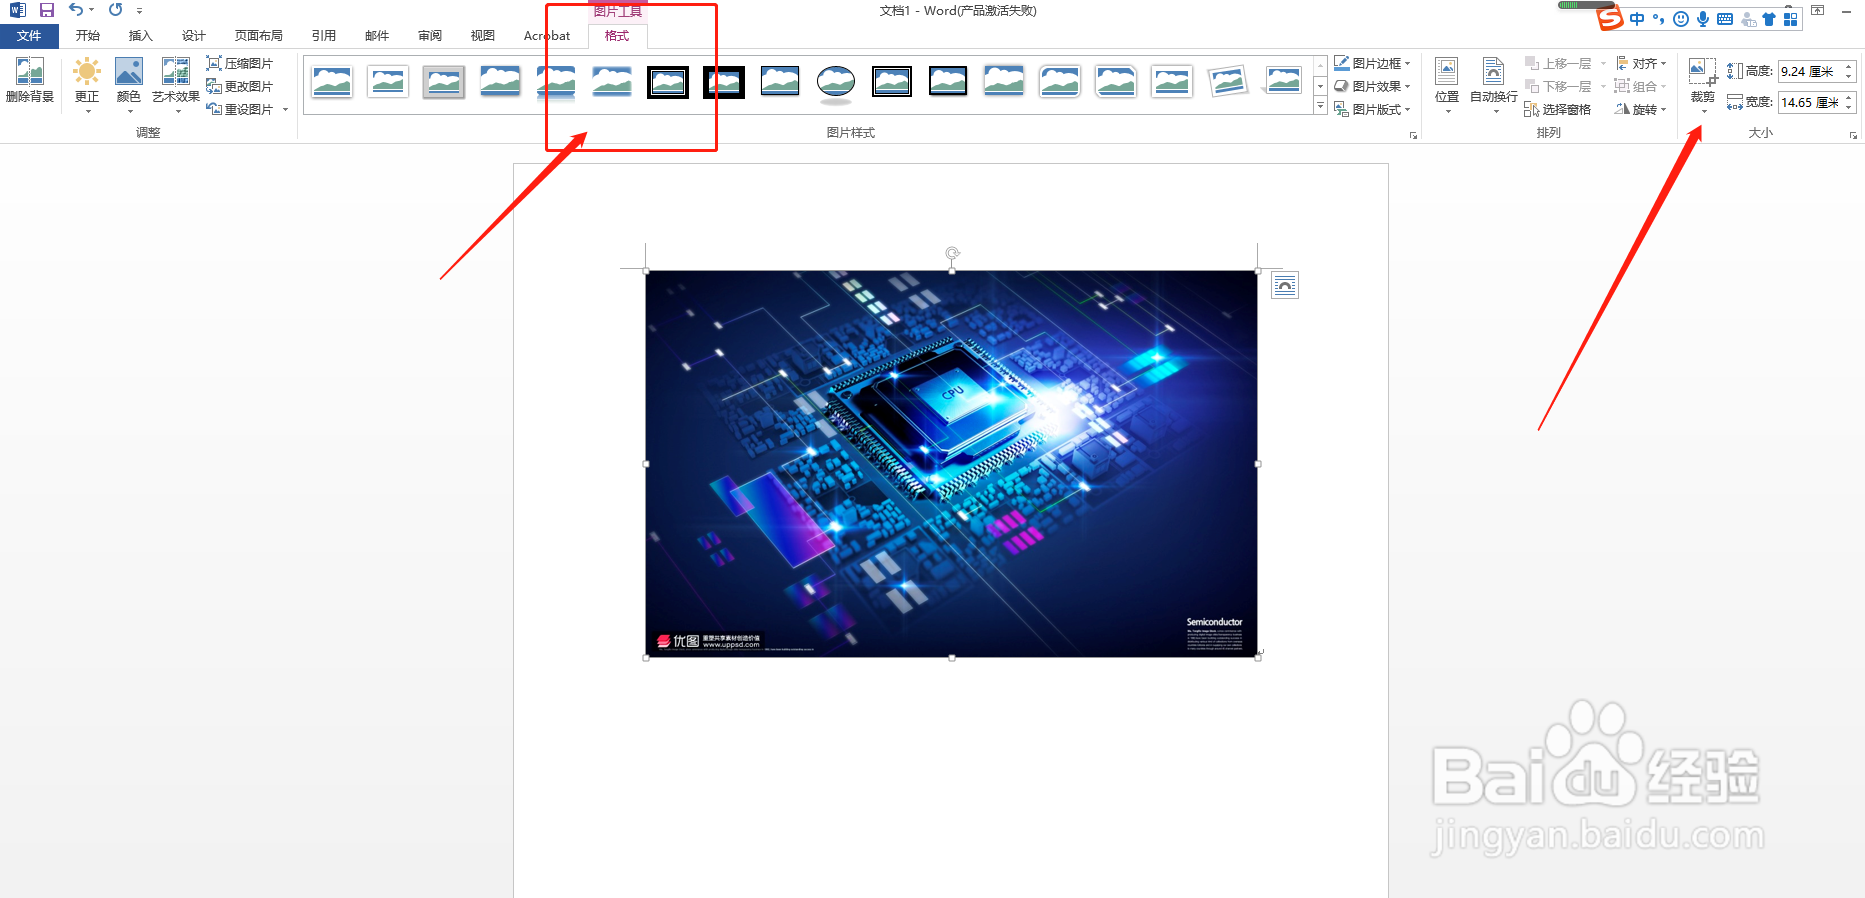Open the Size (大小) dialog launcher
Viewport: 1865px width, 898px height.
[1853, 135]
